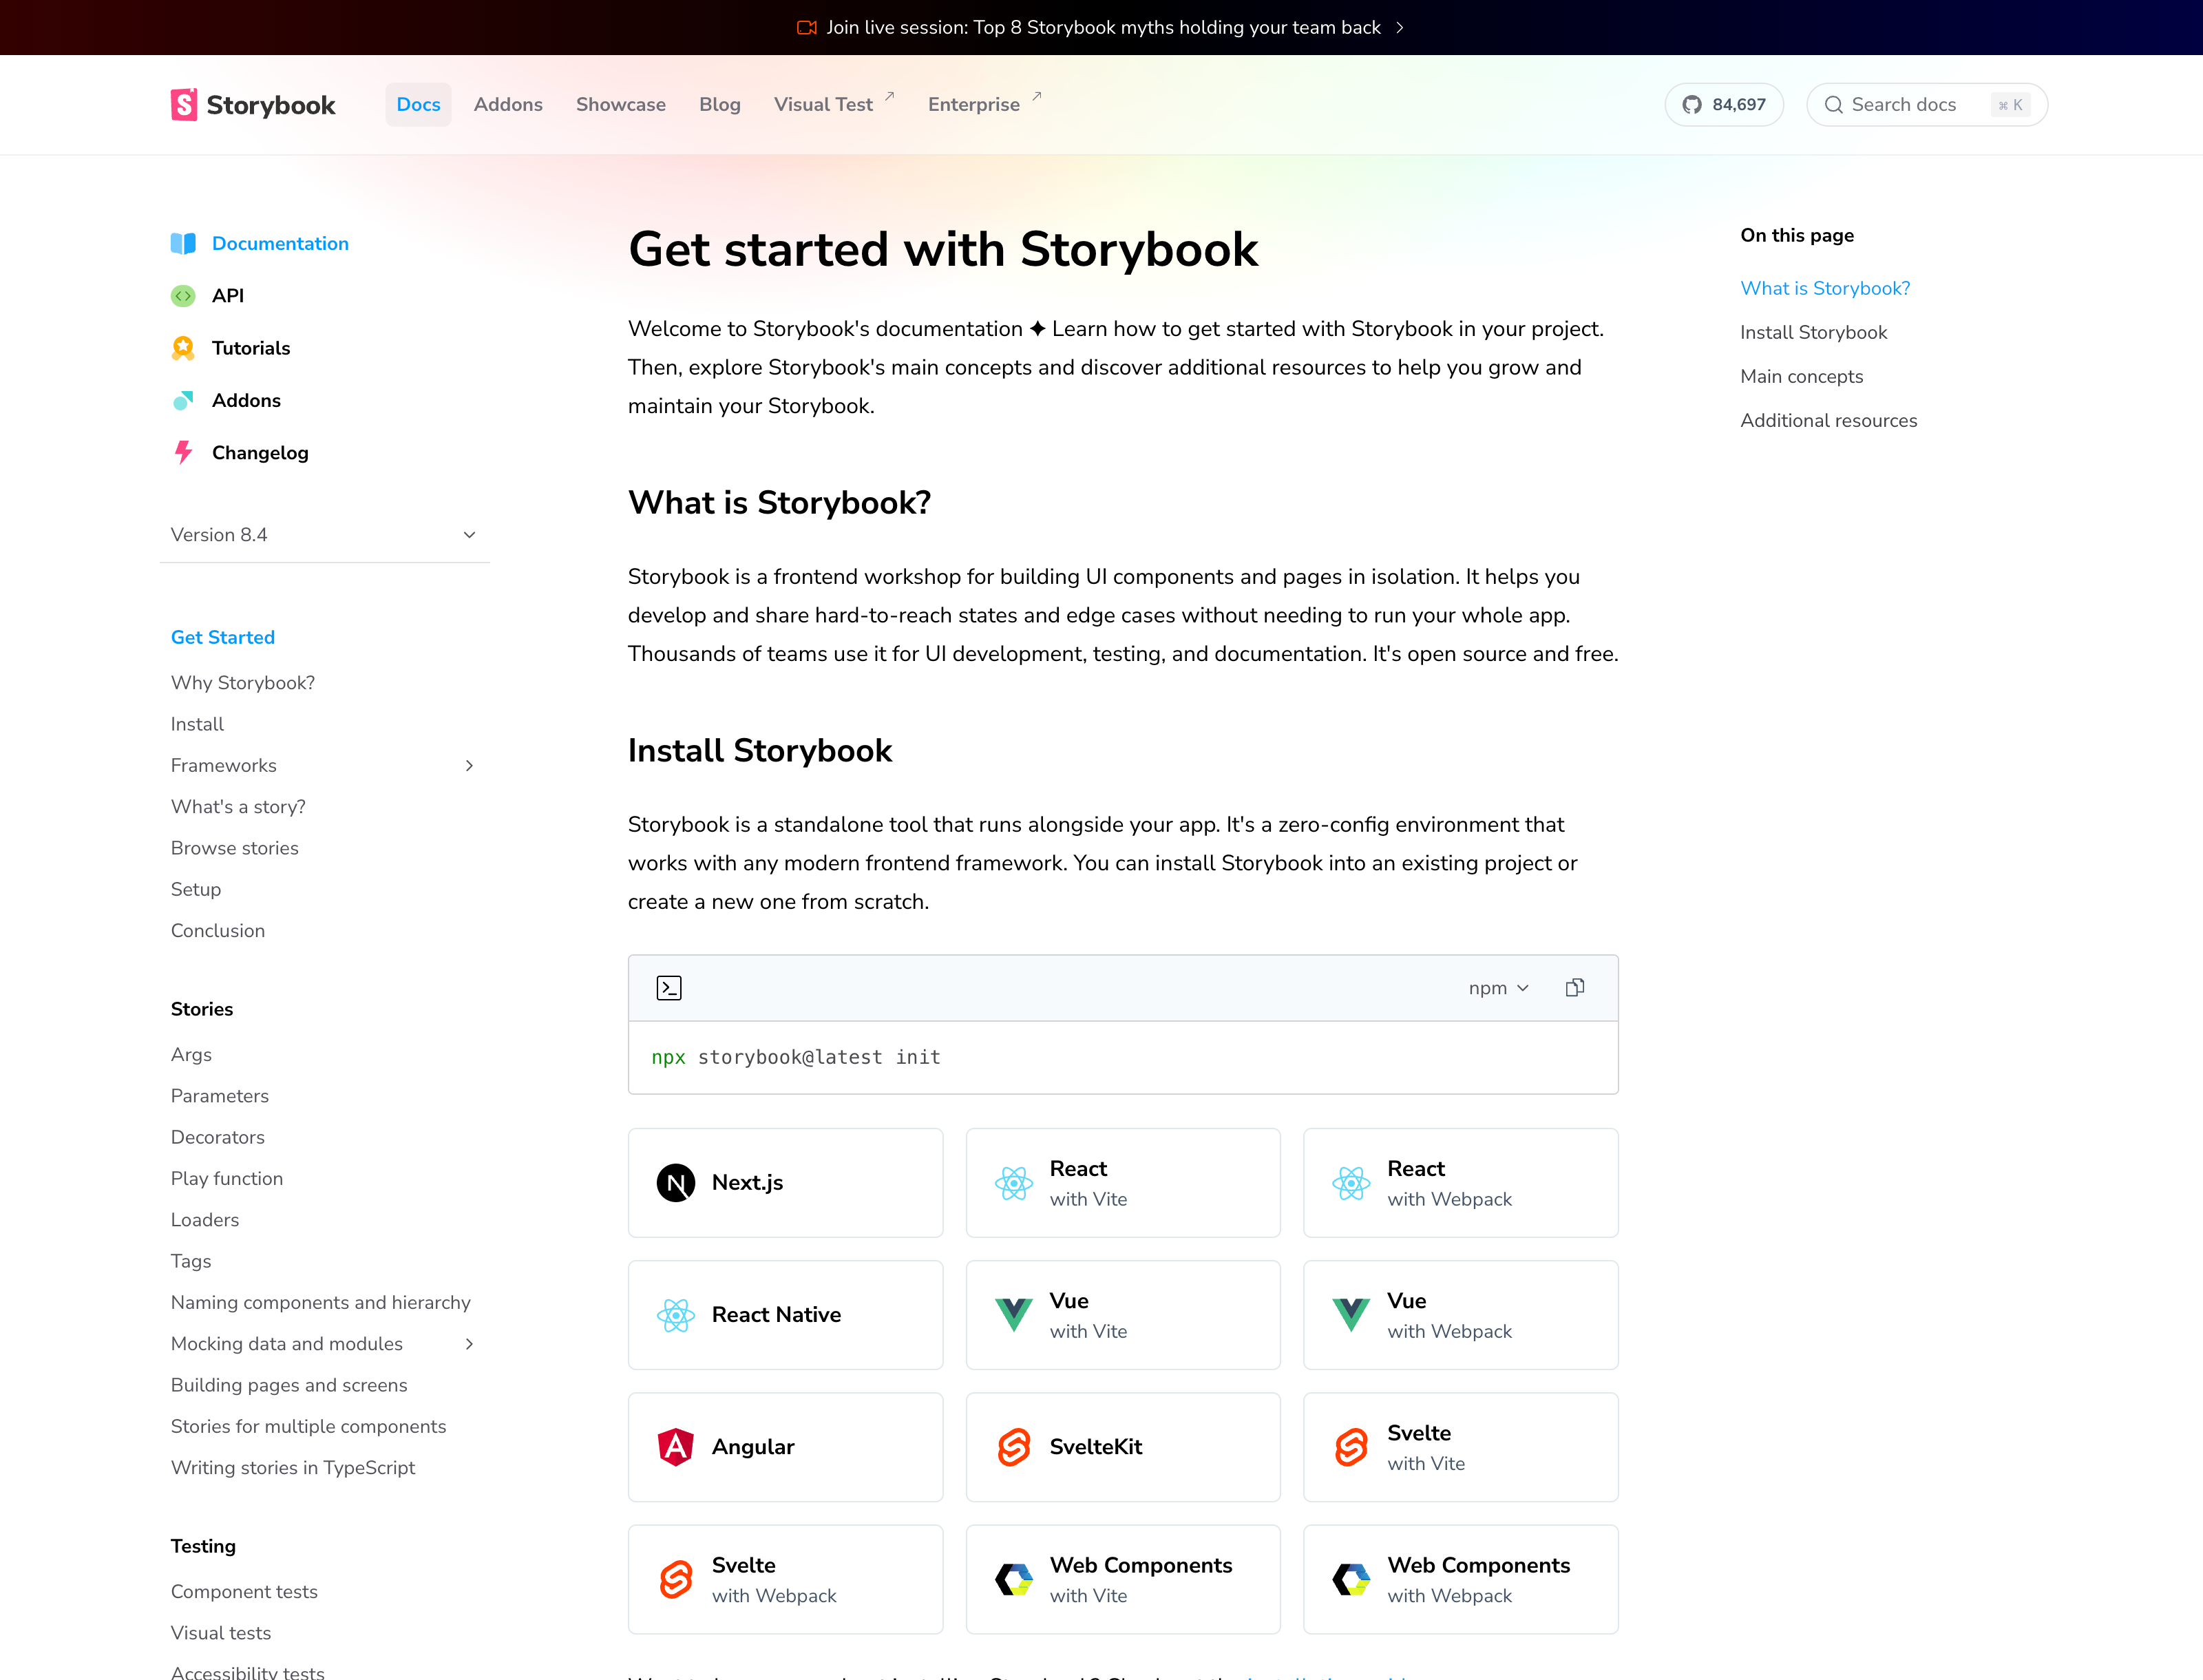The image size is (2203, 1680).
Task: Select Web Components with Vite card
Action: coord(1122,1579)
